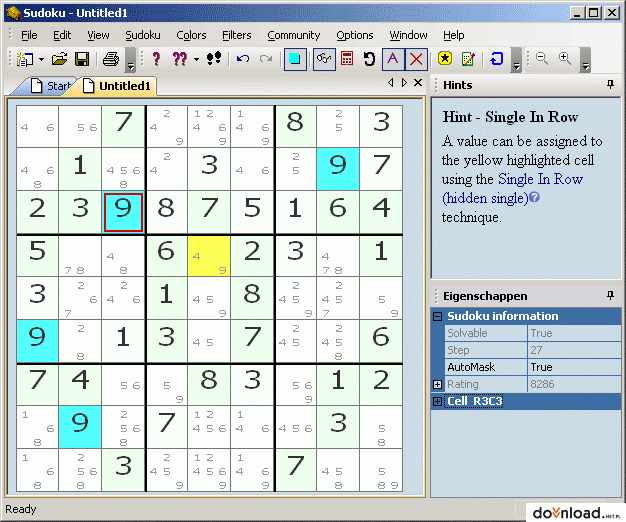Viewport: 626px width, 522px height.
Task: Click the edit grid pencil icon
Action: (x=468, y=59)
